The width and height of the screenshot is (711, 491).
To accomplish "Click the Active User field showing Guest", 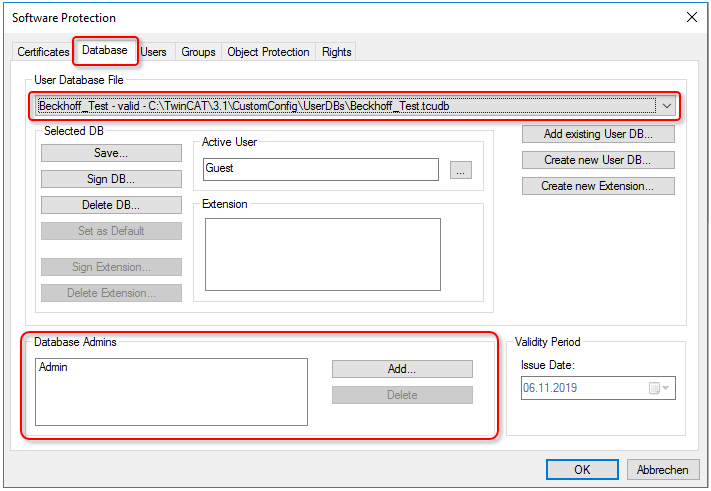I will point(321,169).
